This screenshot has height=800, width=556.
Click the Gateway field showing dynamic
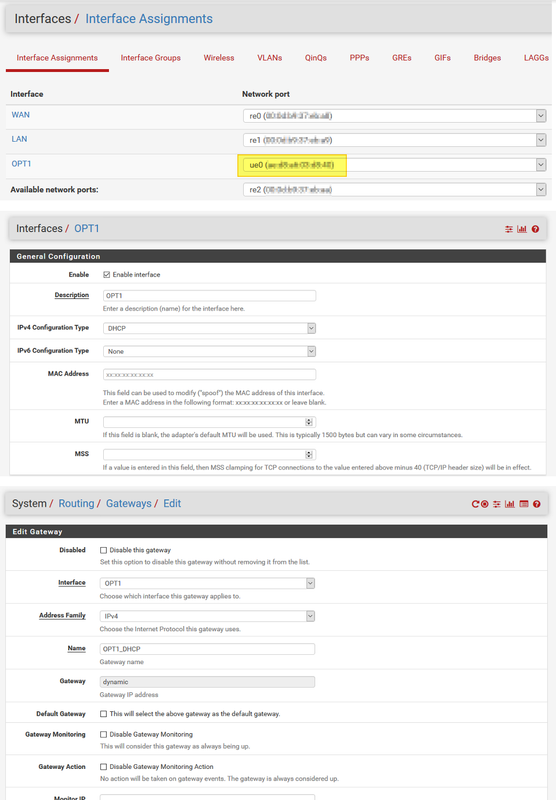click(207, 682)
